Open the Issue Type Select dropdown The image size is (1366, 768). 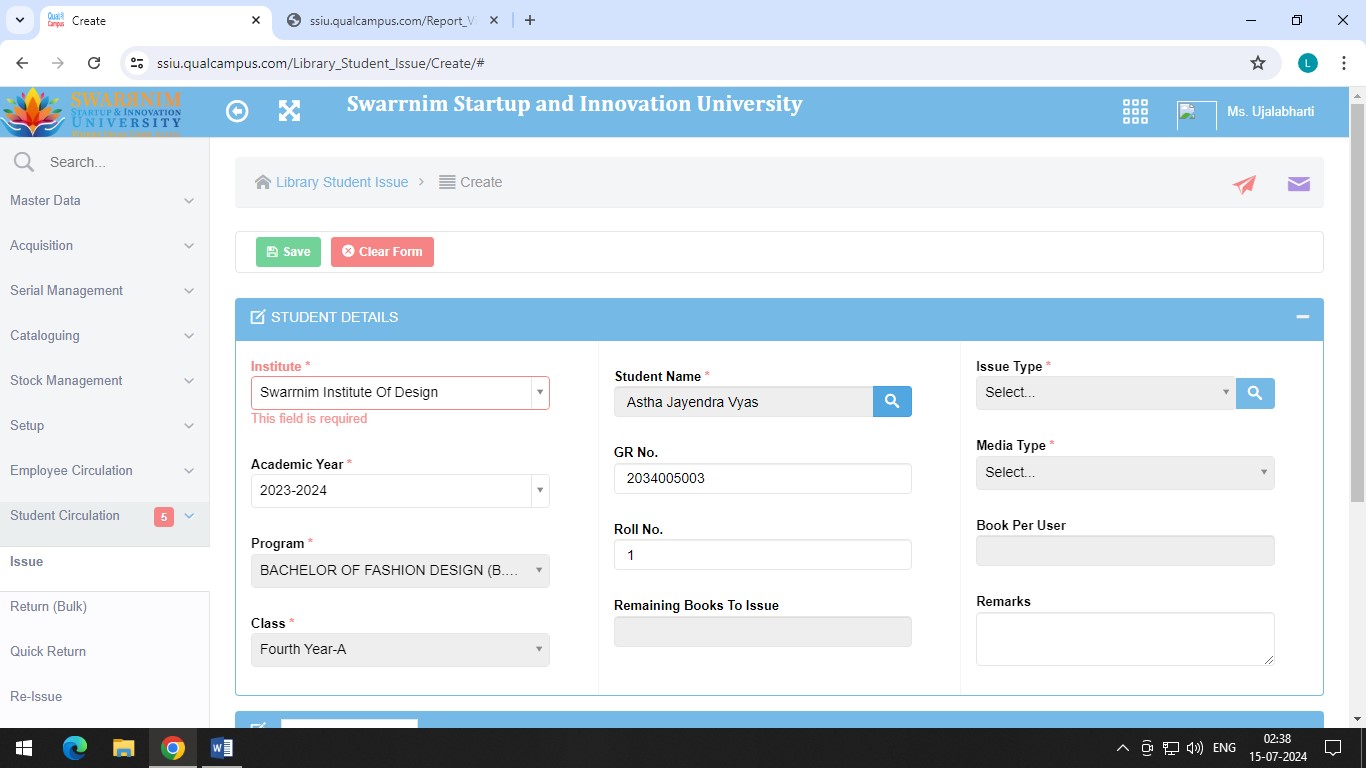click(1106, 393)
